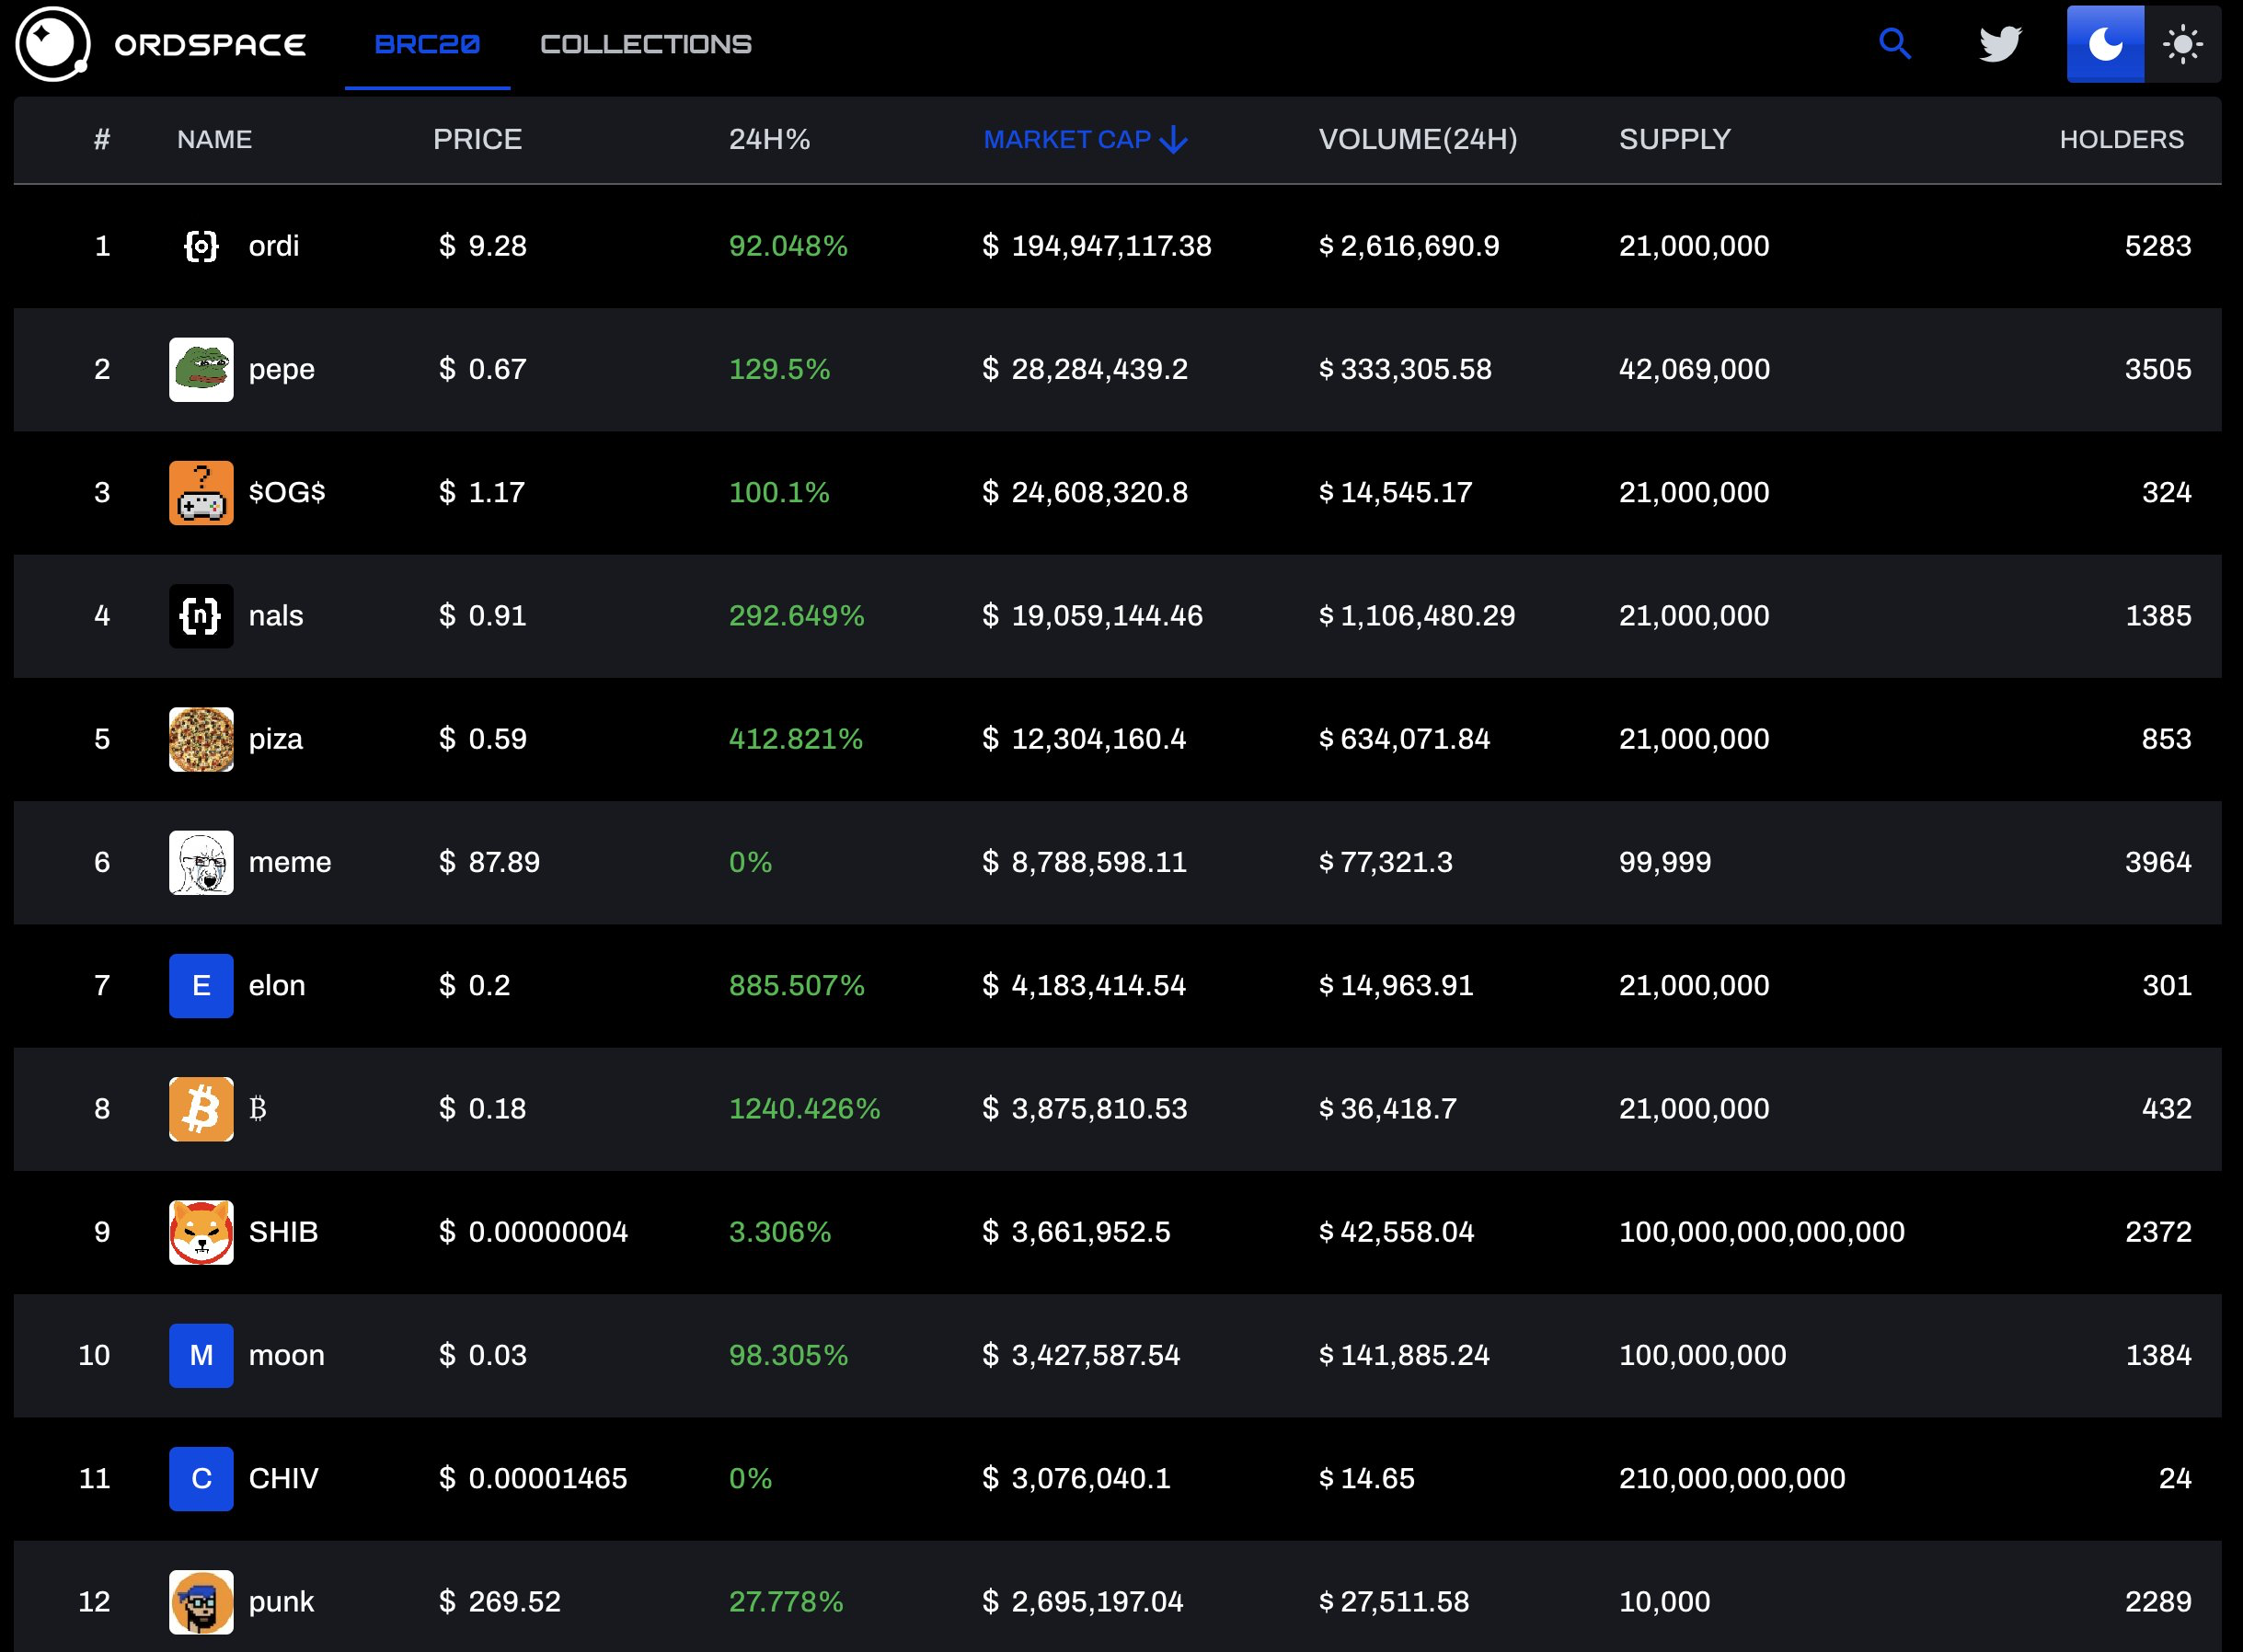
Task: Click the orange Bitcoin token icon
Action: (x=201, y=1108)
